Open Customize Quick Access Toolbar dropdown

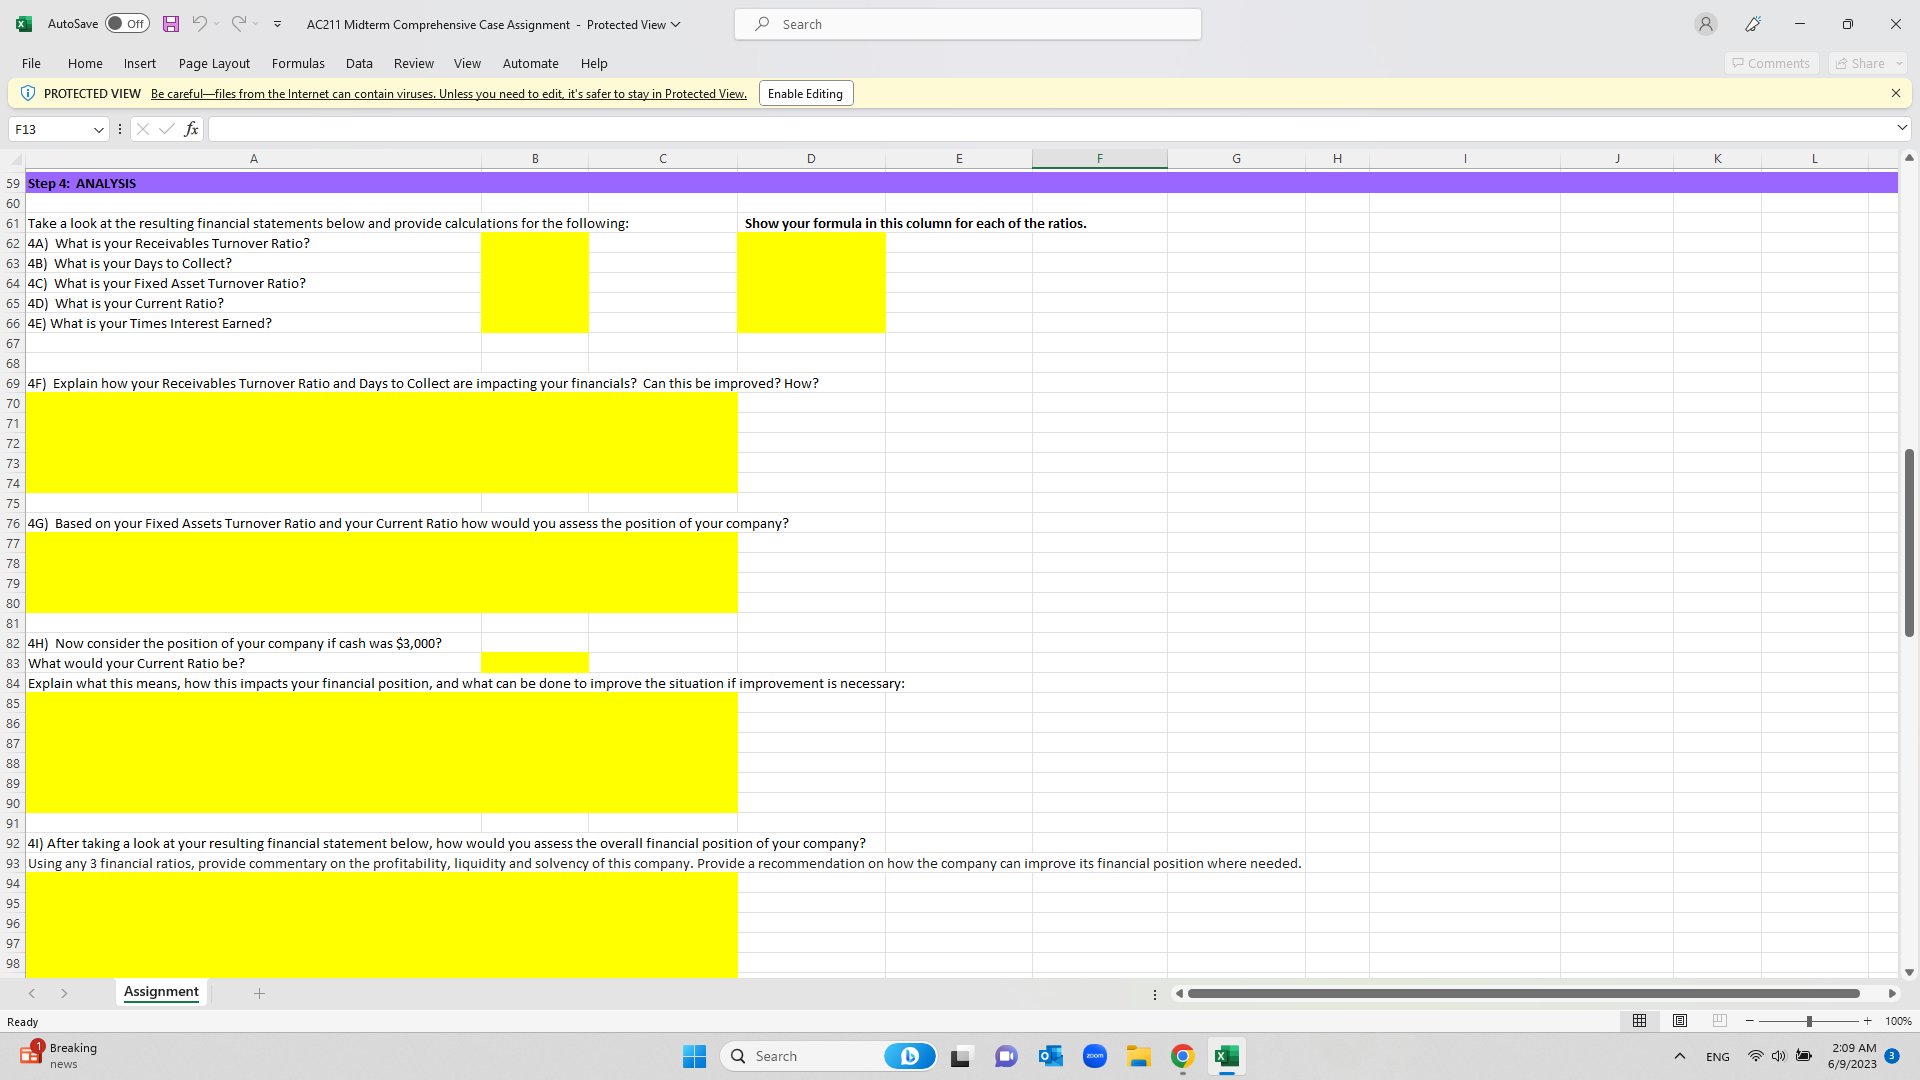pos(277,24)
